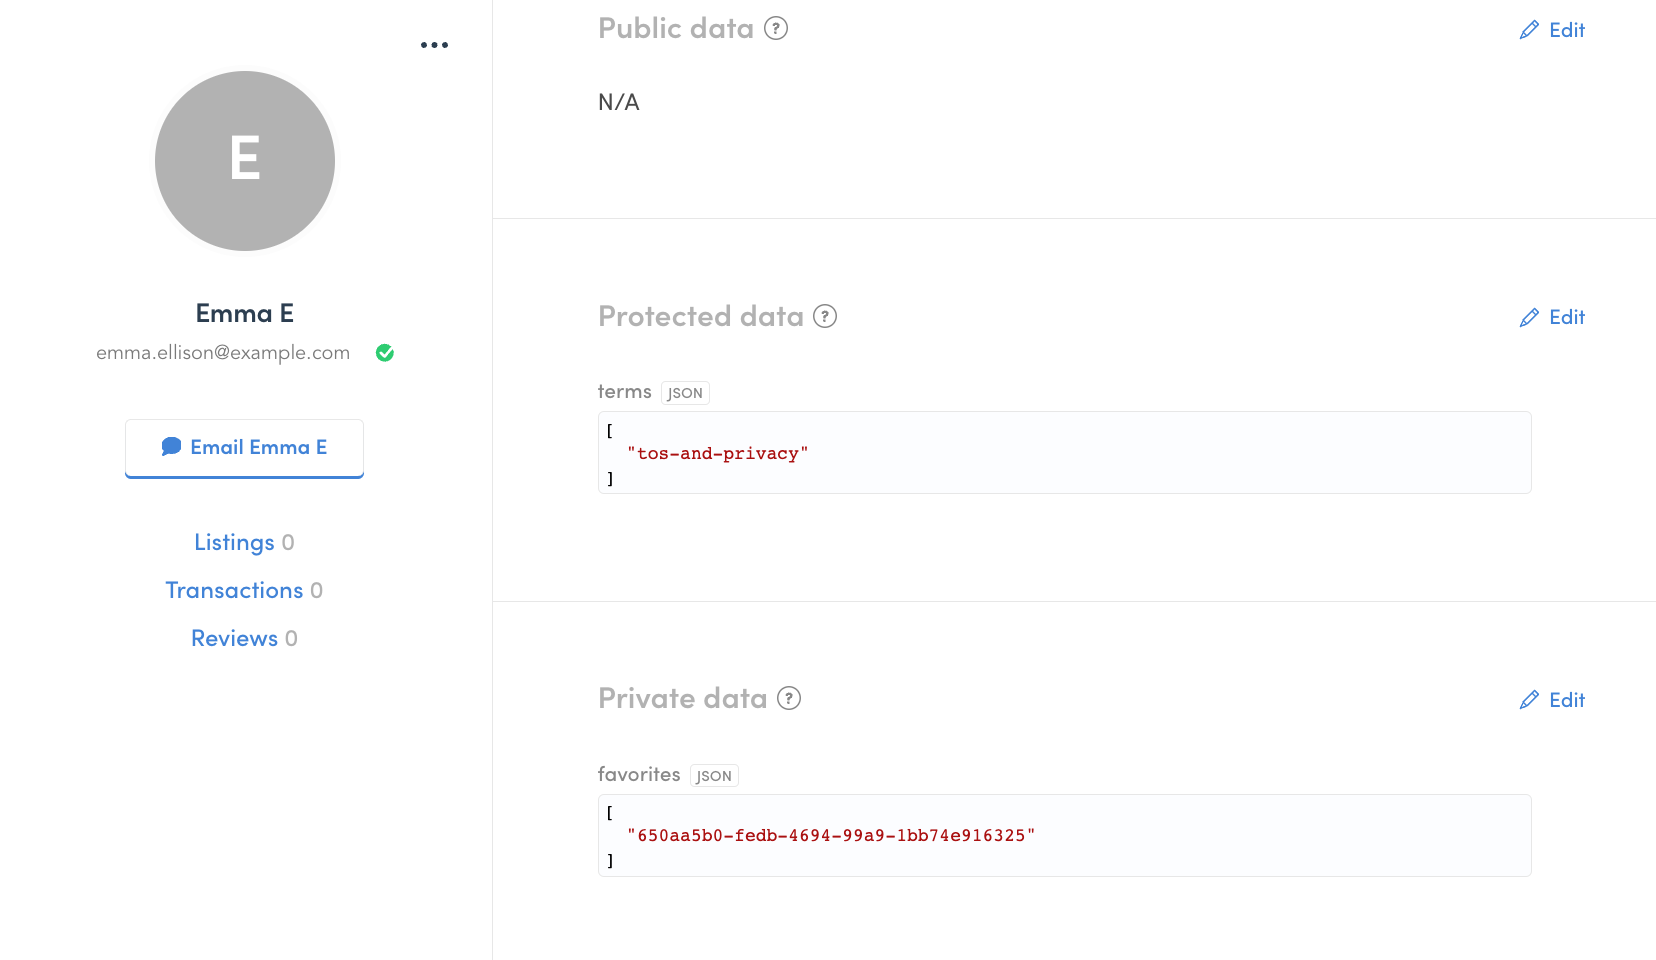Click the JSON badge next to favorites
Screen dimensions: 1656x960
pos(713,775)
